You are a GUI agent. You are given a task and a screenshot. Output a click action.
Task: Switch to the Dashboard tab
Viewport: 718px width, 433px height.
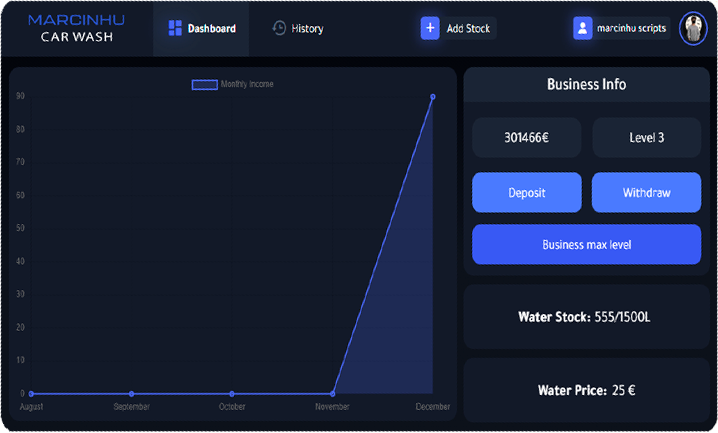tap(203, 28)
